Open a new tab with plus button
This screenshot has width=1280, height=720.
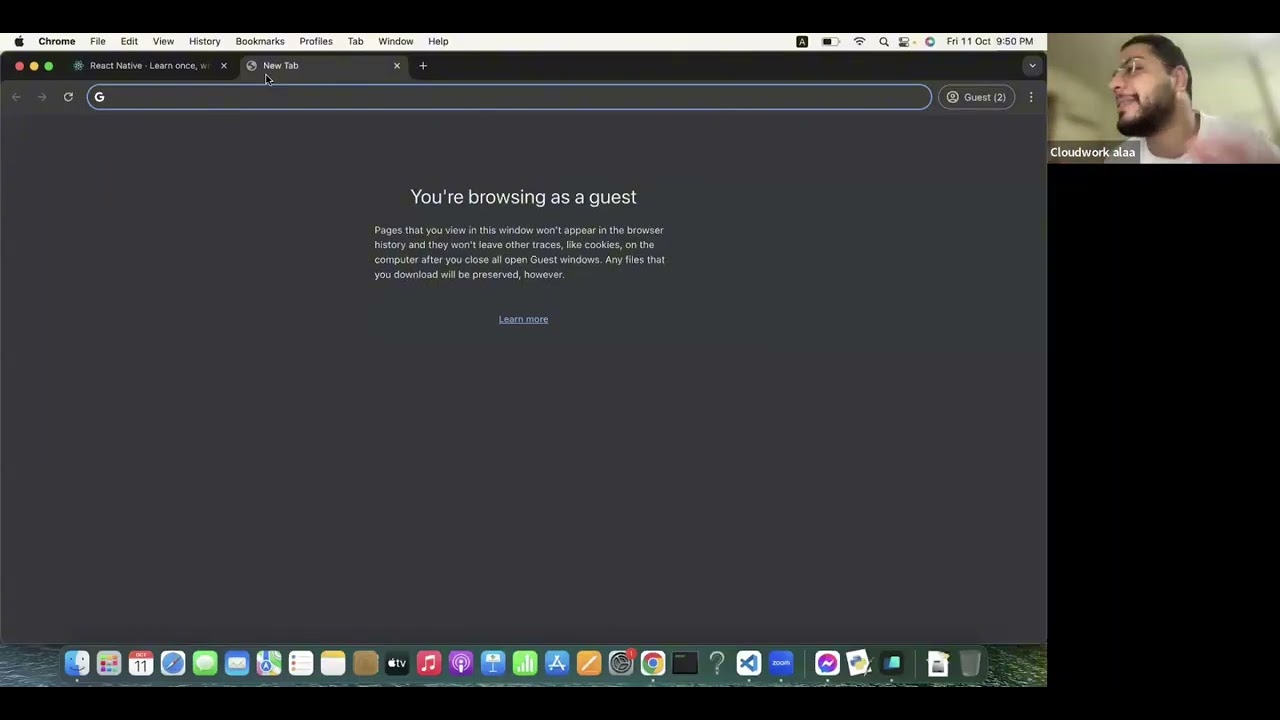423,66
